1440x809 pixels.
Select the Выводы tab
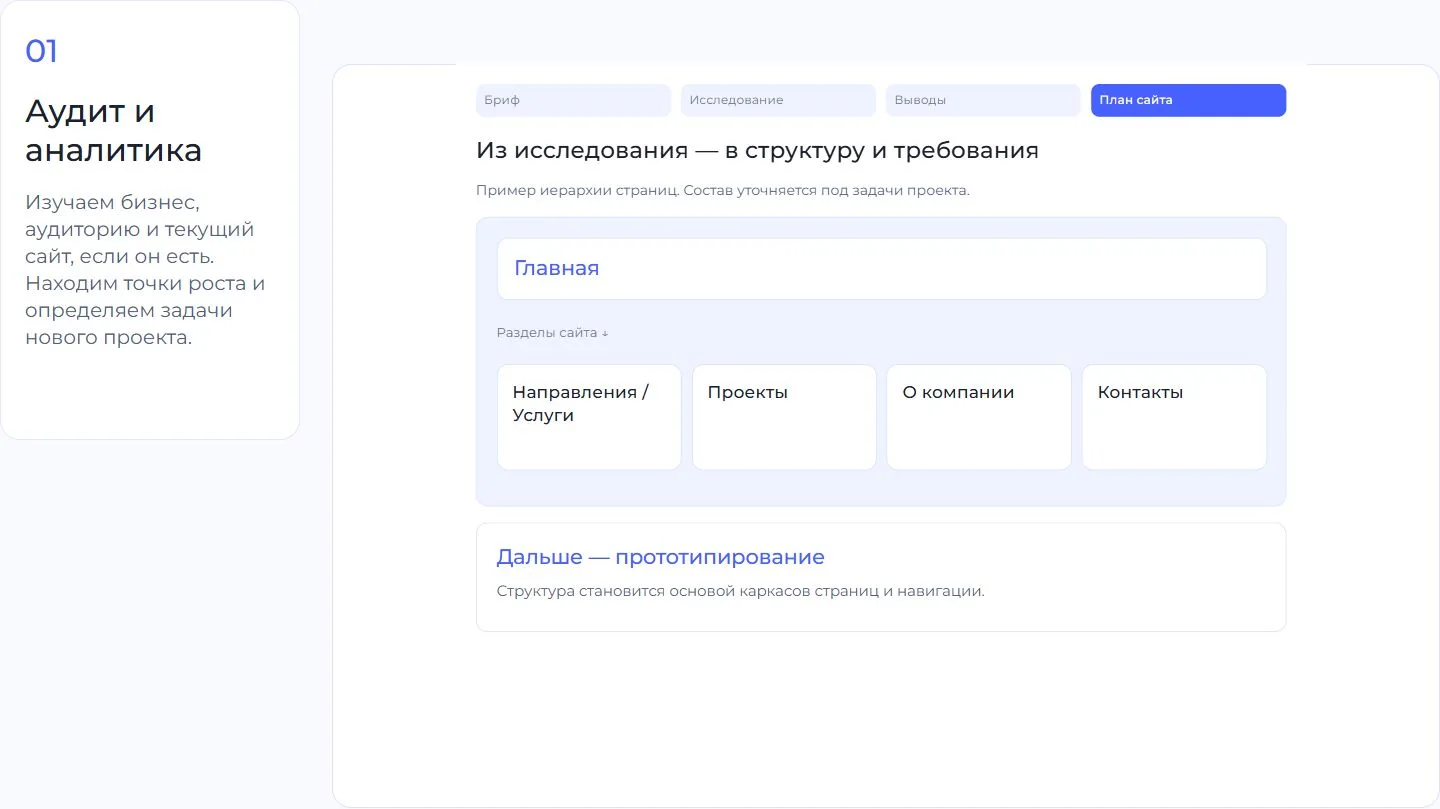(x=983, y=100)
